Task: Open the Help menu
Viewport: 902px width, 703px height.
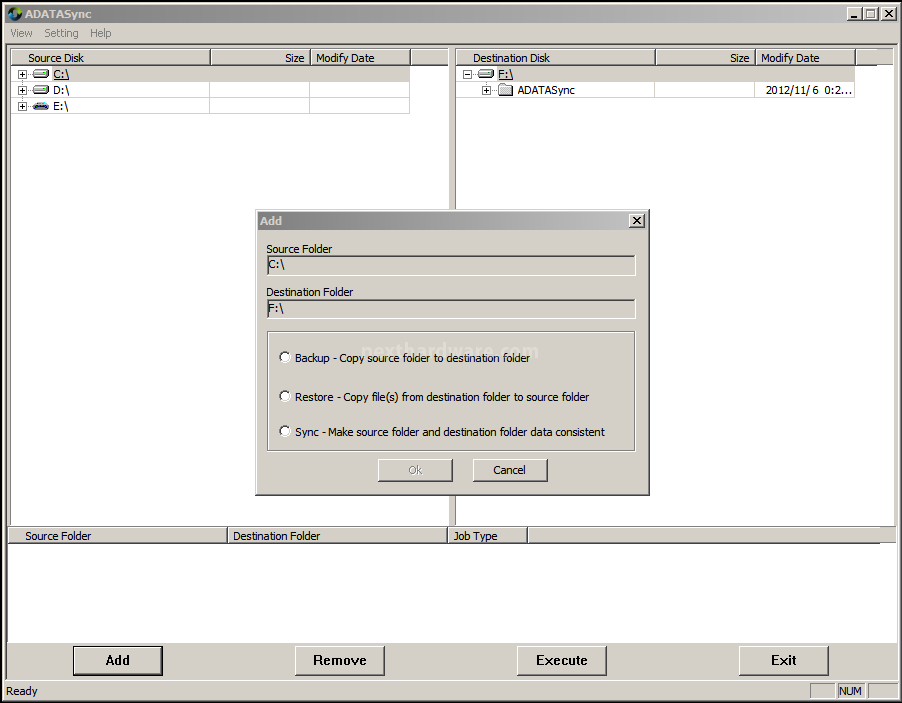Action: (101, 33)
